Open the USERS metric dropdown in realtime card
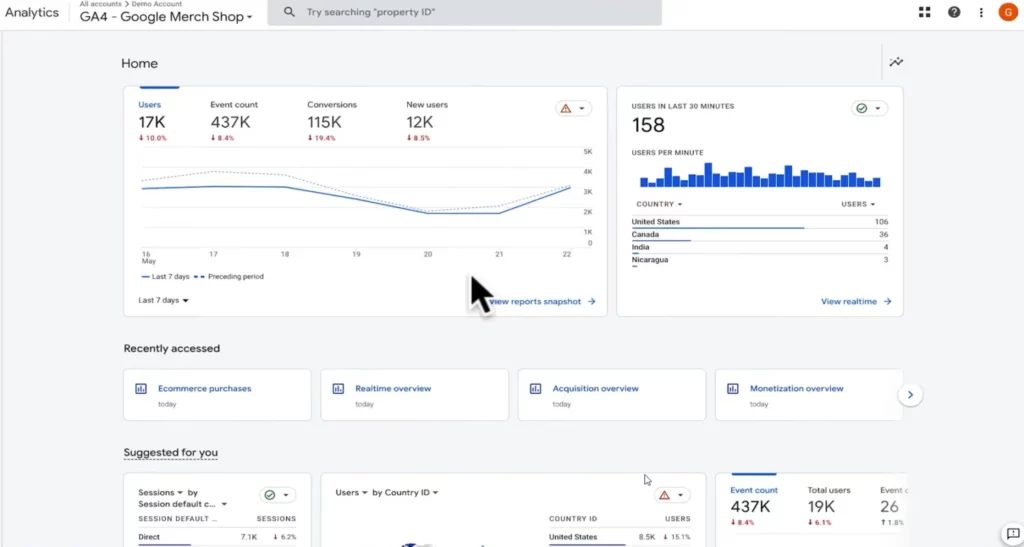This screenshot has height=547, width=1024. click(858, 204)
